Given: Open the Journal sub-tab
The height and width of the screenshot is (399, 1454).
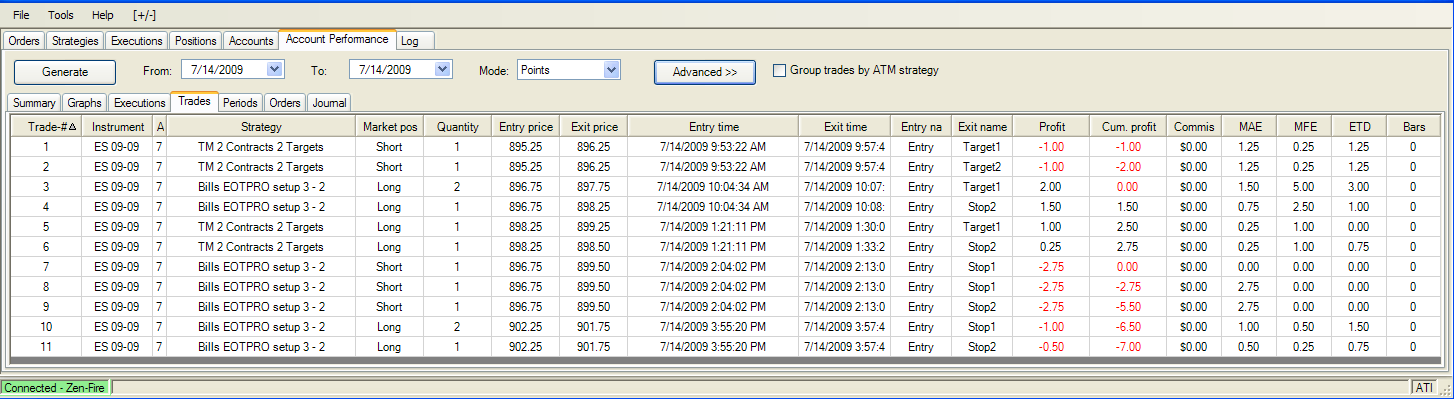Looking at the screenshot, I should 328,103.
